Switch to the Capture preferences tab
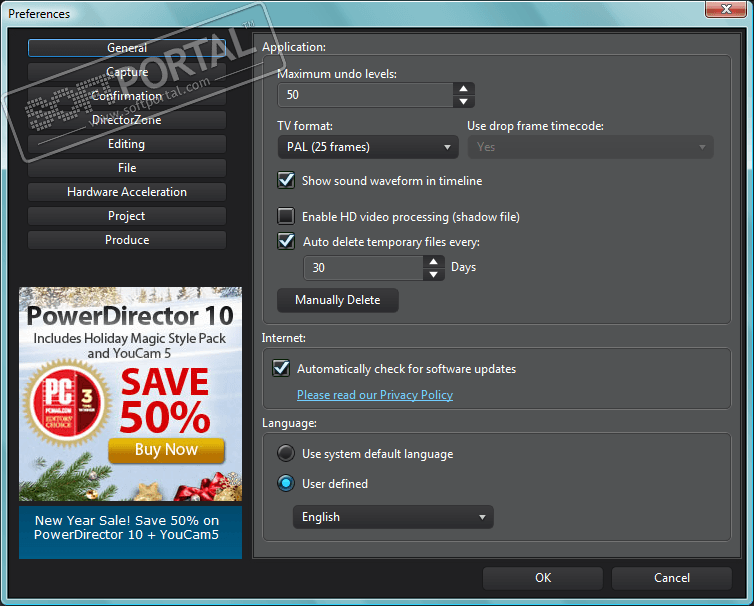The width and height of the screenshot is (754, 606). [x=127, y=72]
